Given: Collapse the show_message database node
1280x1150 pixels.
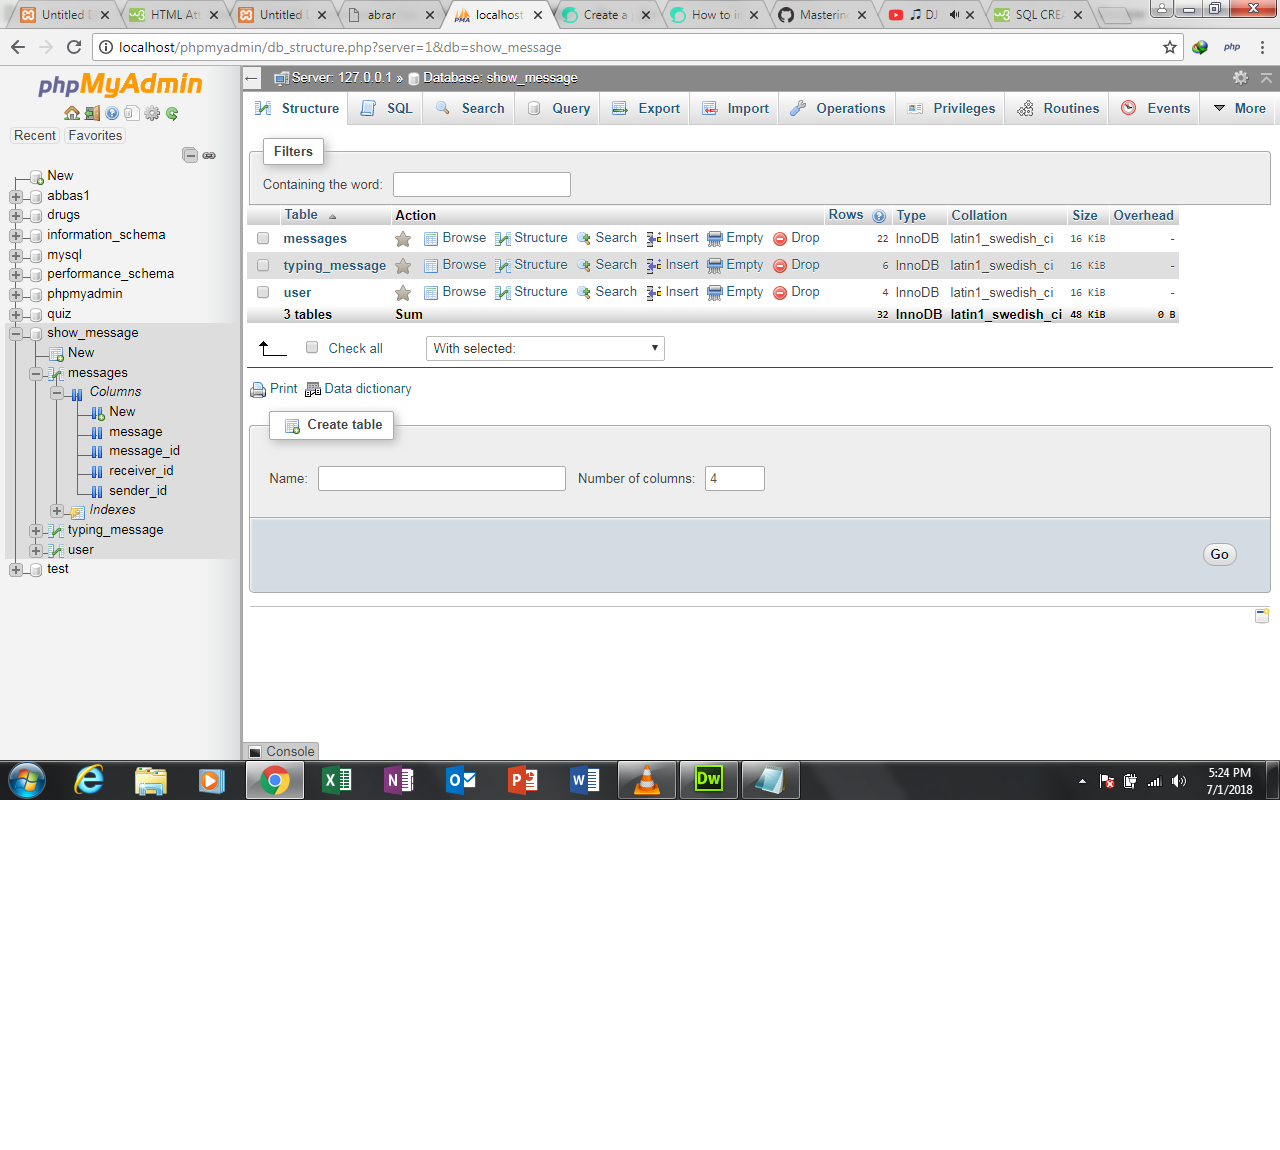Looking at the screenshot, I should (x=16, y=334).
